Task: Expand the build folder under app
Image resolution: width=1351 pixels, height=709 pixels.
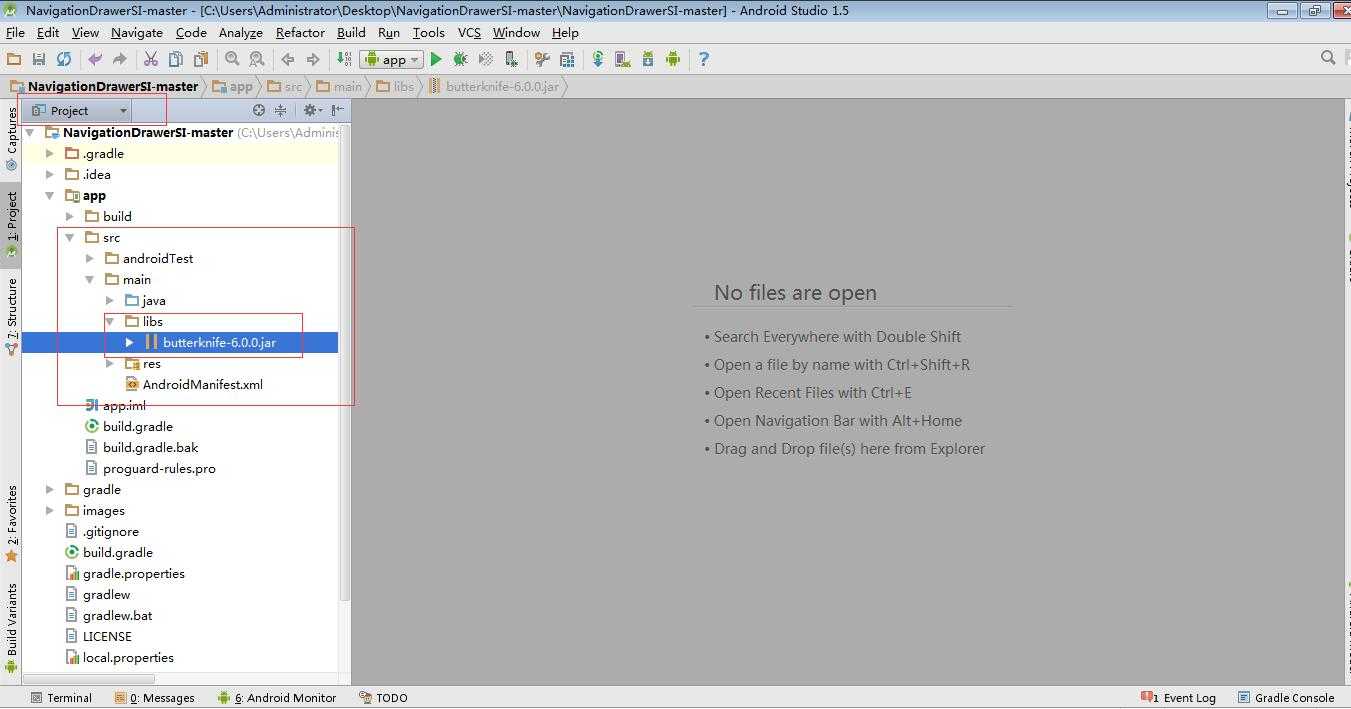Action: tap(70, 216)
